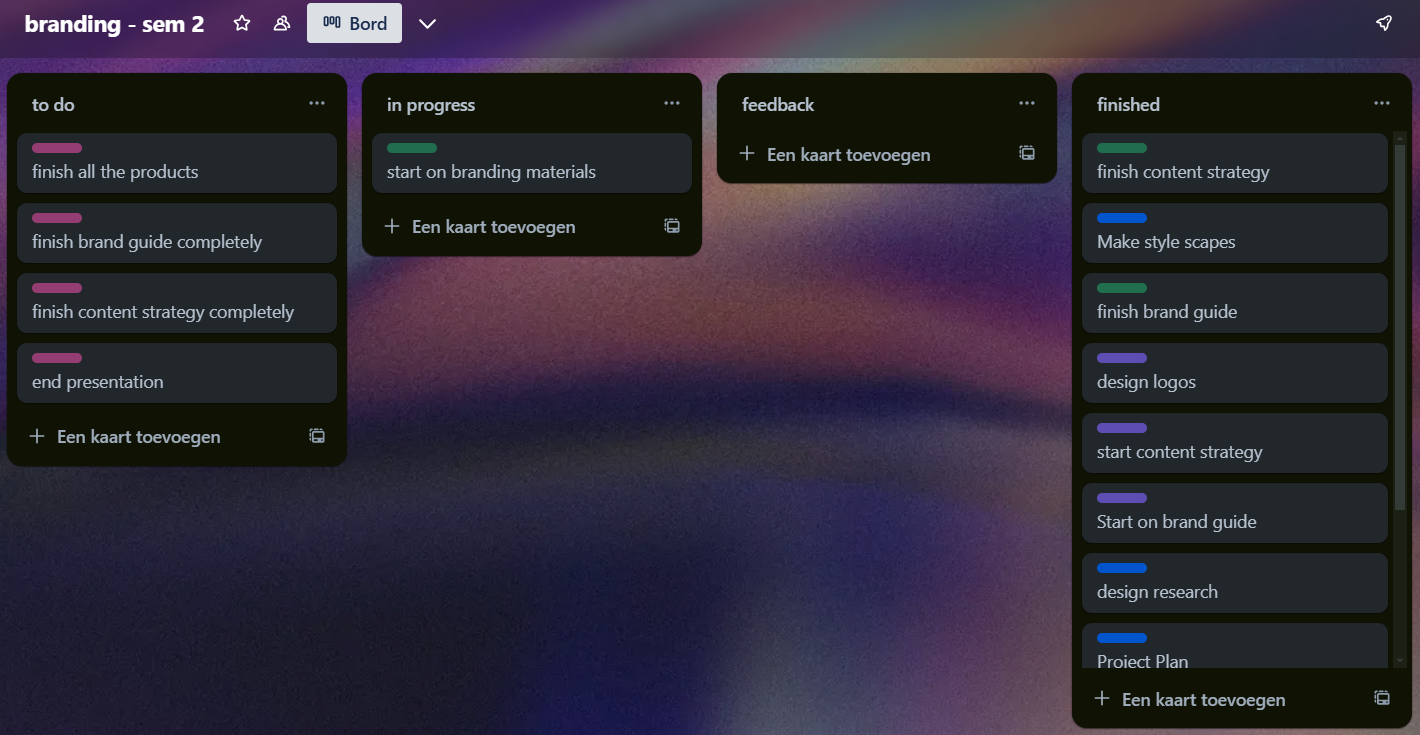Open the finished list three-dots menu

point(1382,104)
